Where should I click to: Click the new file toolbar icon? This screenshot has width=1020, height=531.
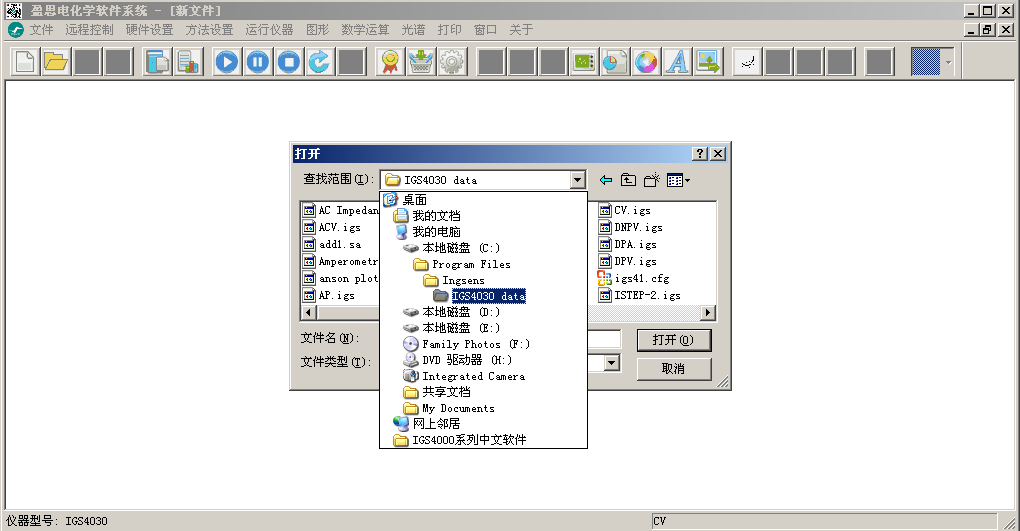(25, 62)
